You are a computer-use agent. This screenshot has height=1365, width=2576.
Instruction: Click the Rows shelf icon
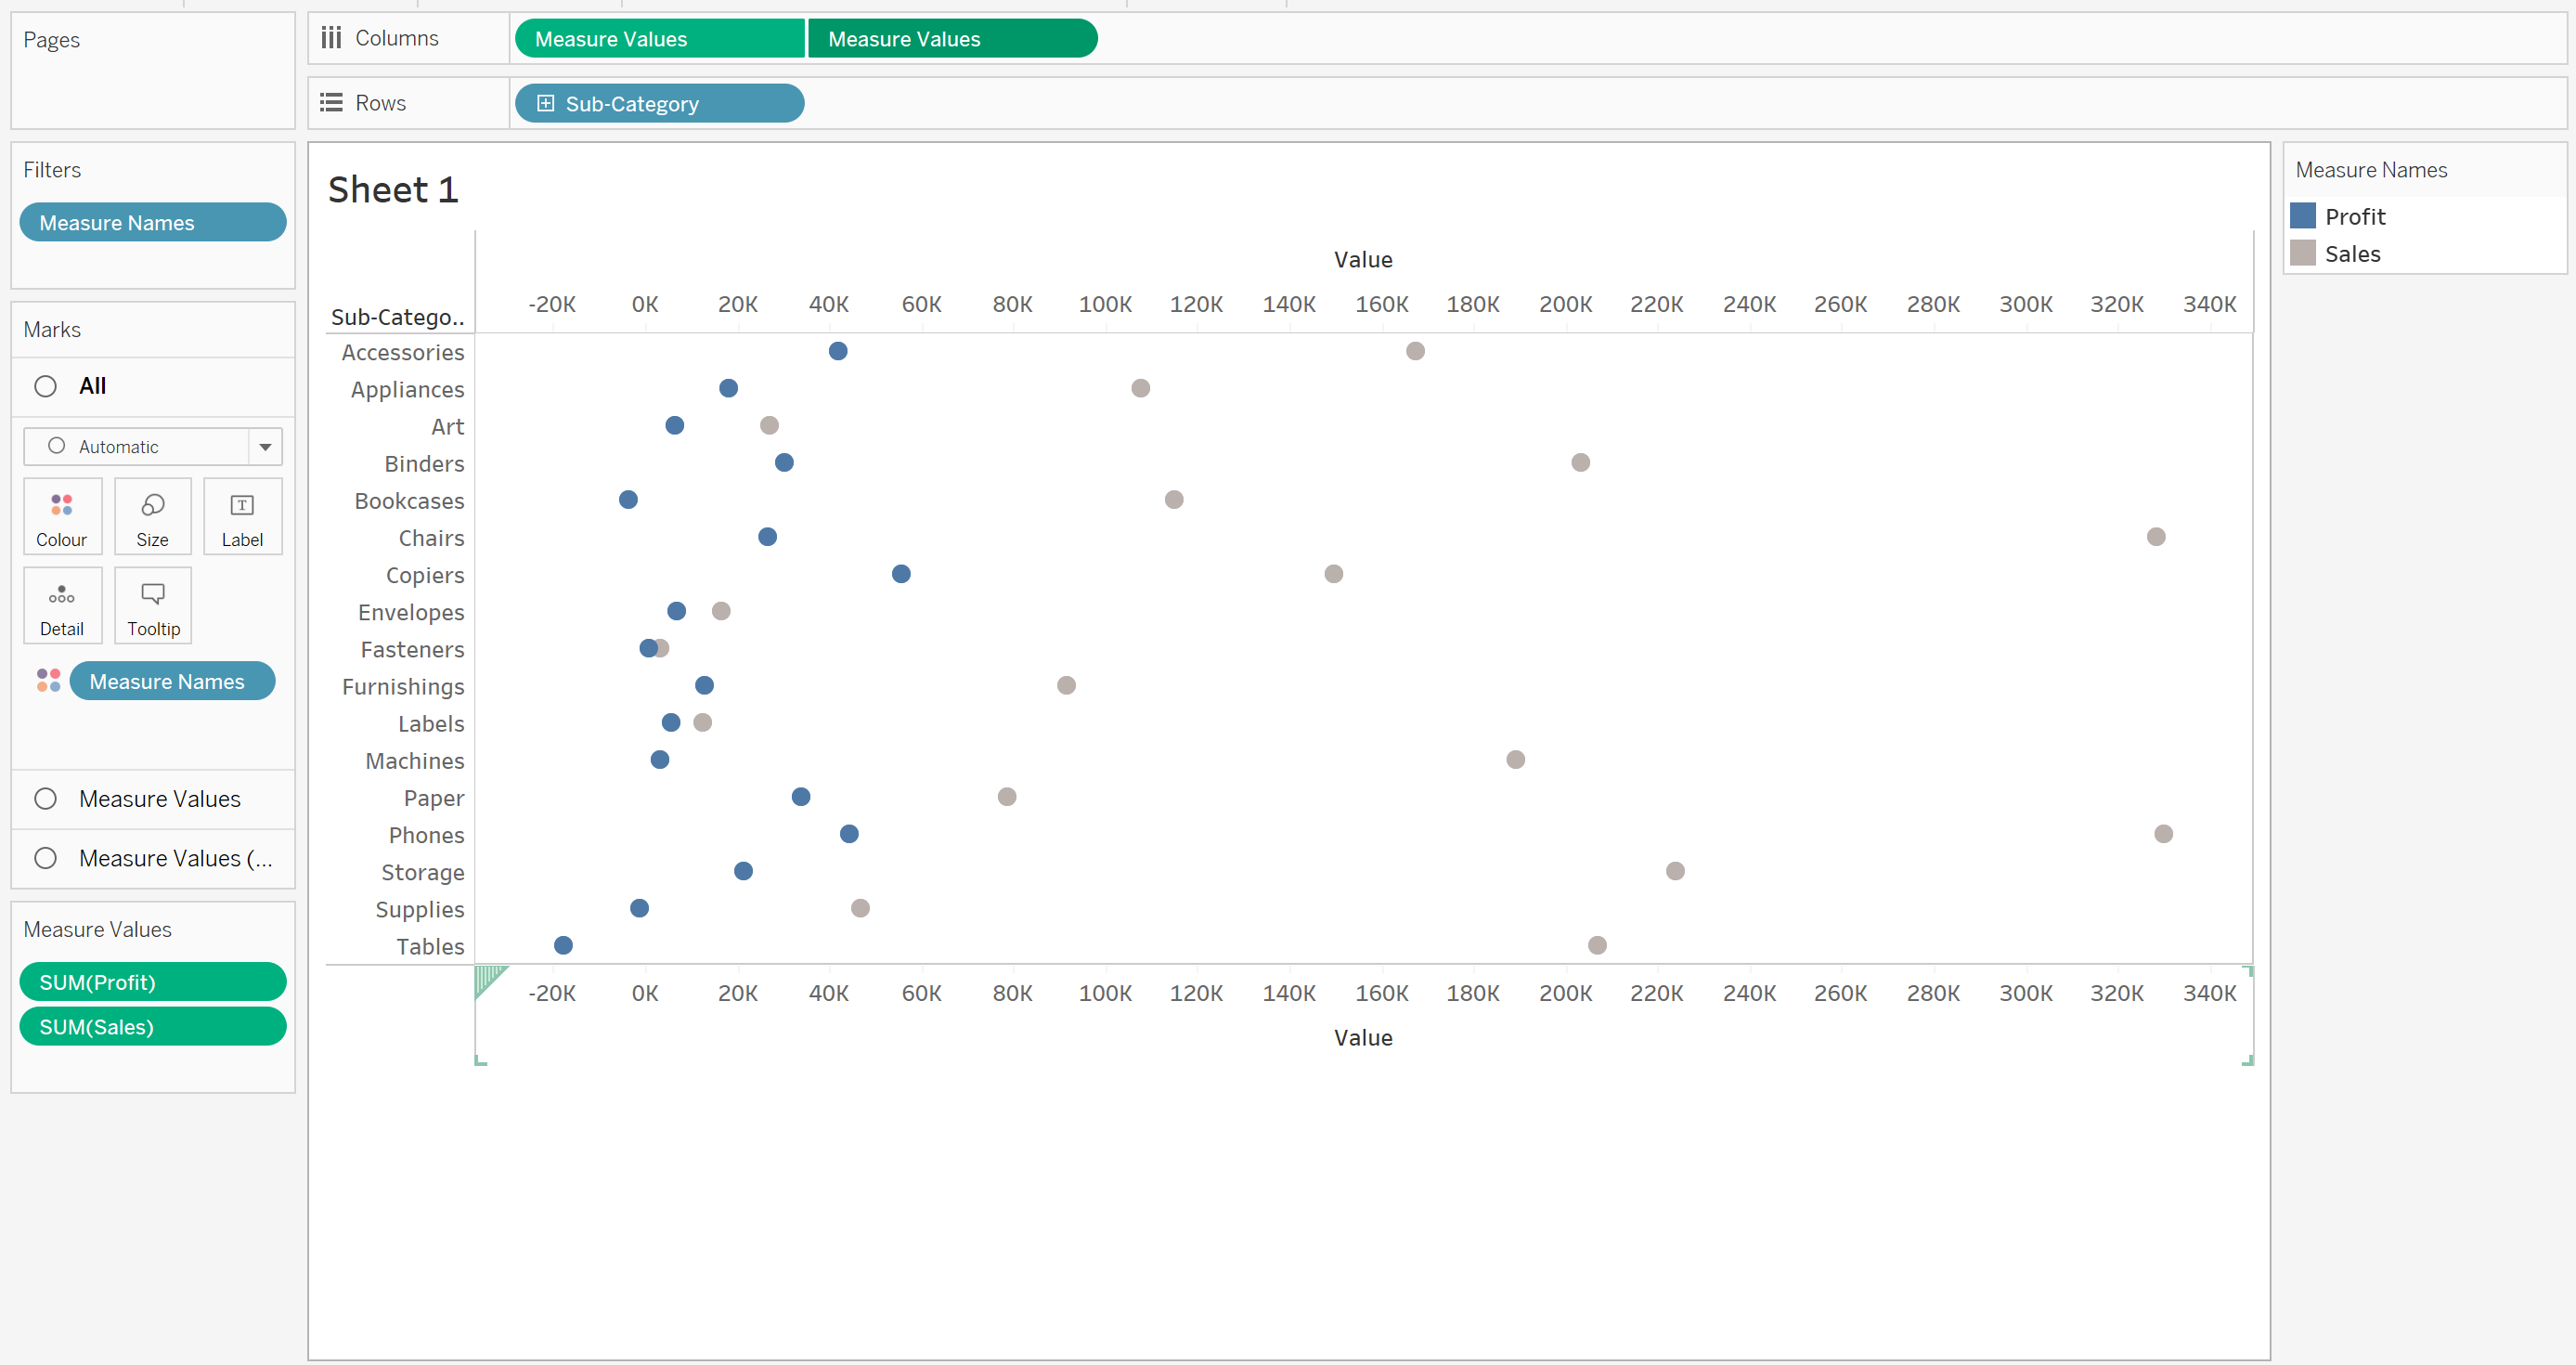pos(331,103)
